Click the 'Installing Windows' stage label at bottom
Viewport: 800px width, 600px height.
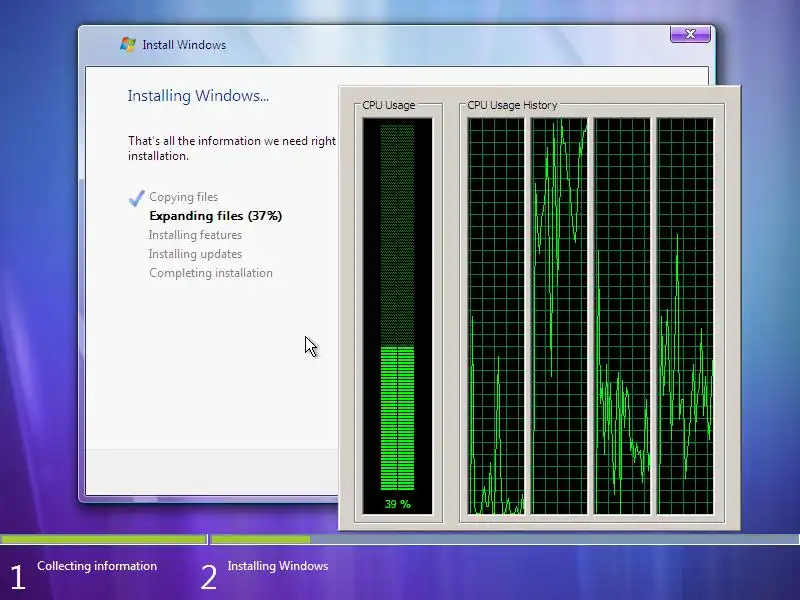tap(278, 566)
